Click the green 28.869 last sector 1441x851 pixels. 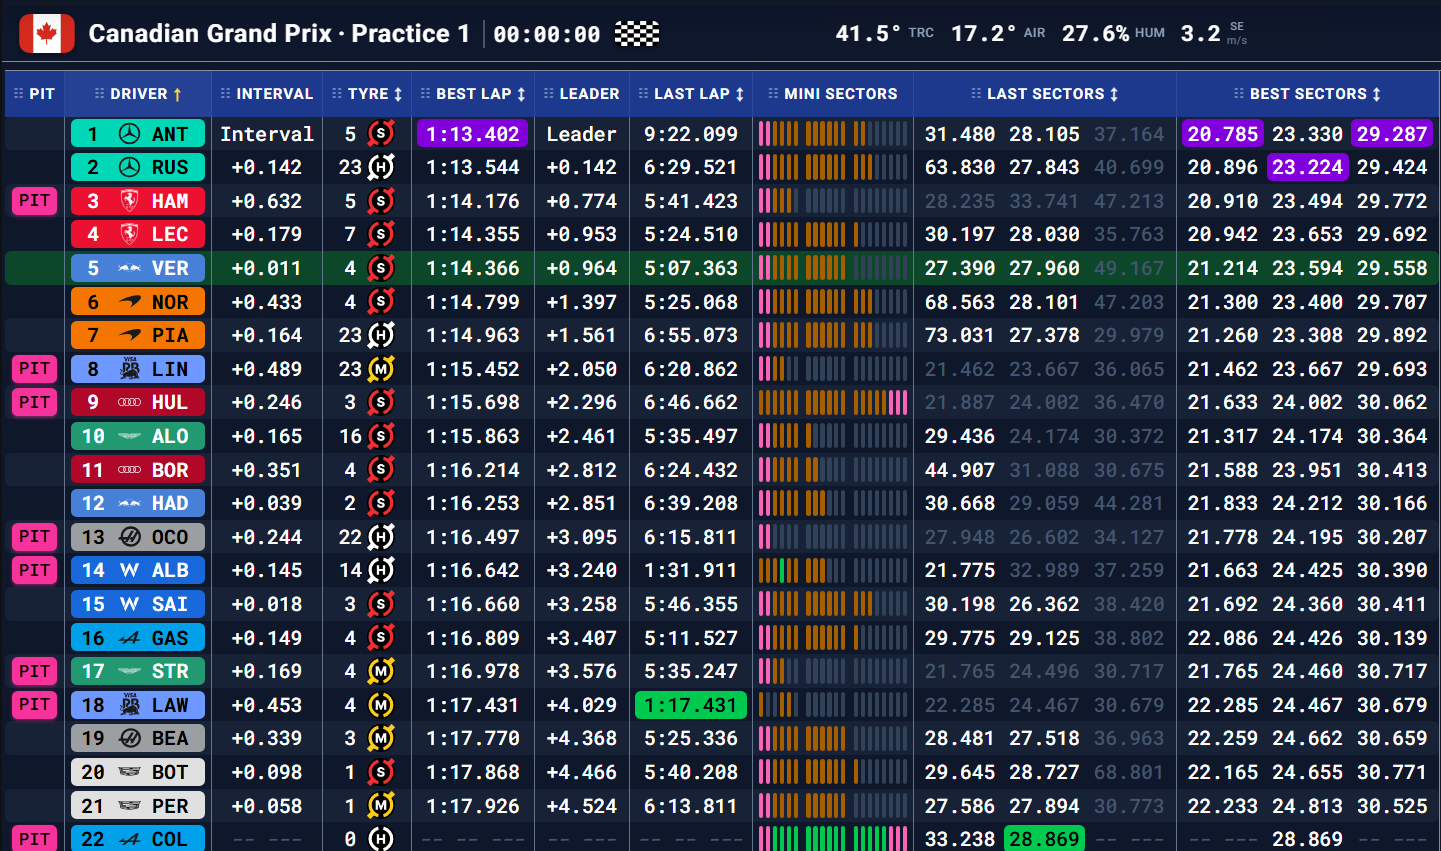click(1045, 839)
